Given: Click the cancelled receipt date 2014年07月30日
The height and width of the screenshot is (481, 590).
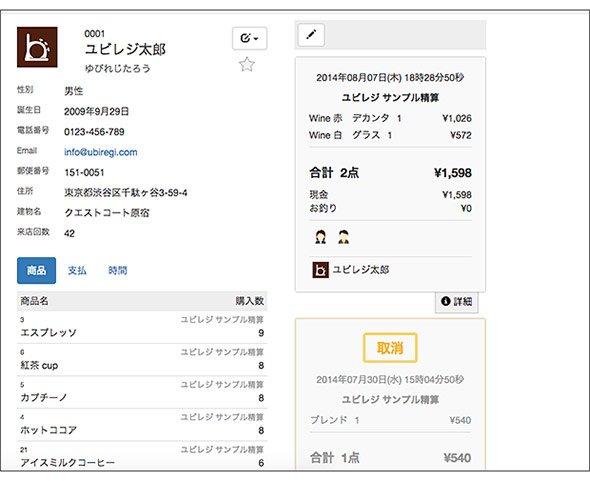Looking at the screenshot, I should tap(390, 379).
